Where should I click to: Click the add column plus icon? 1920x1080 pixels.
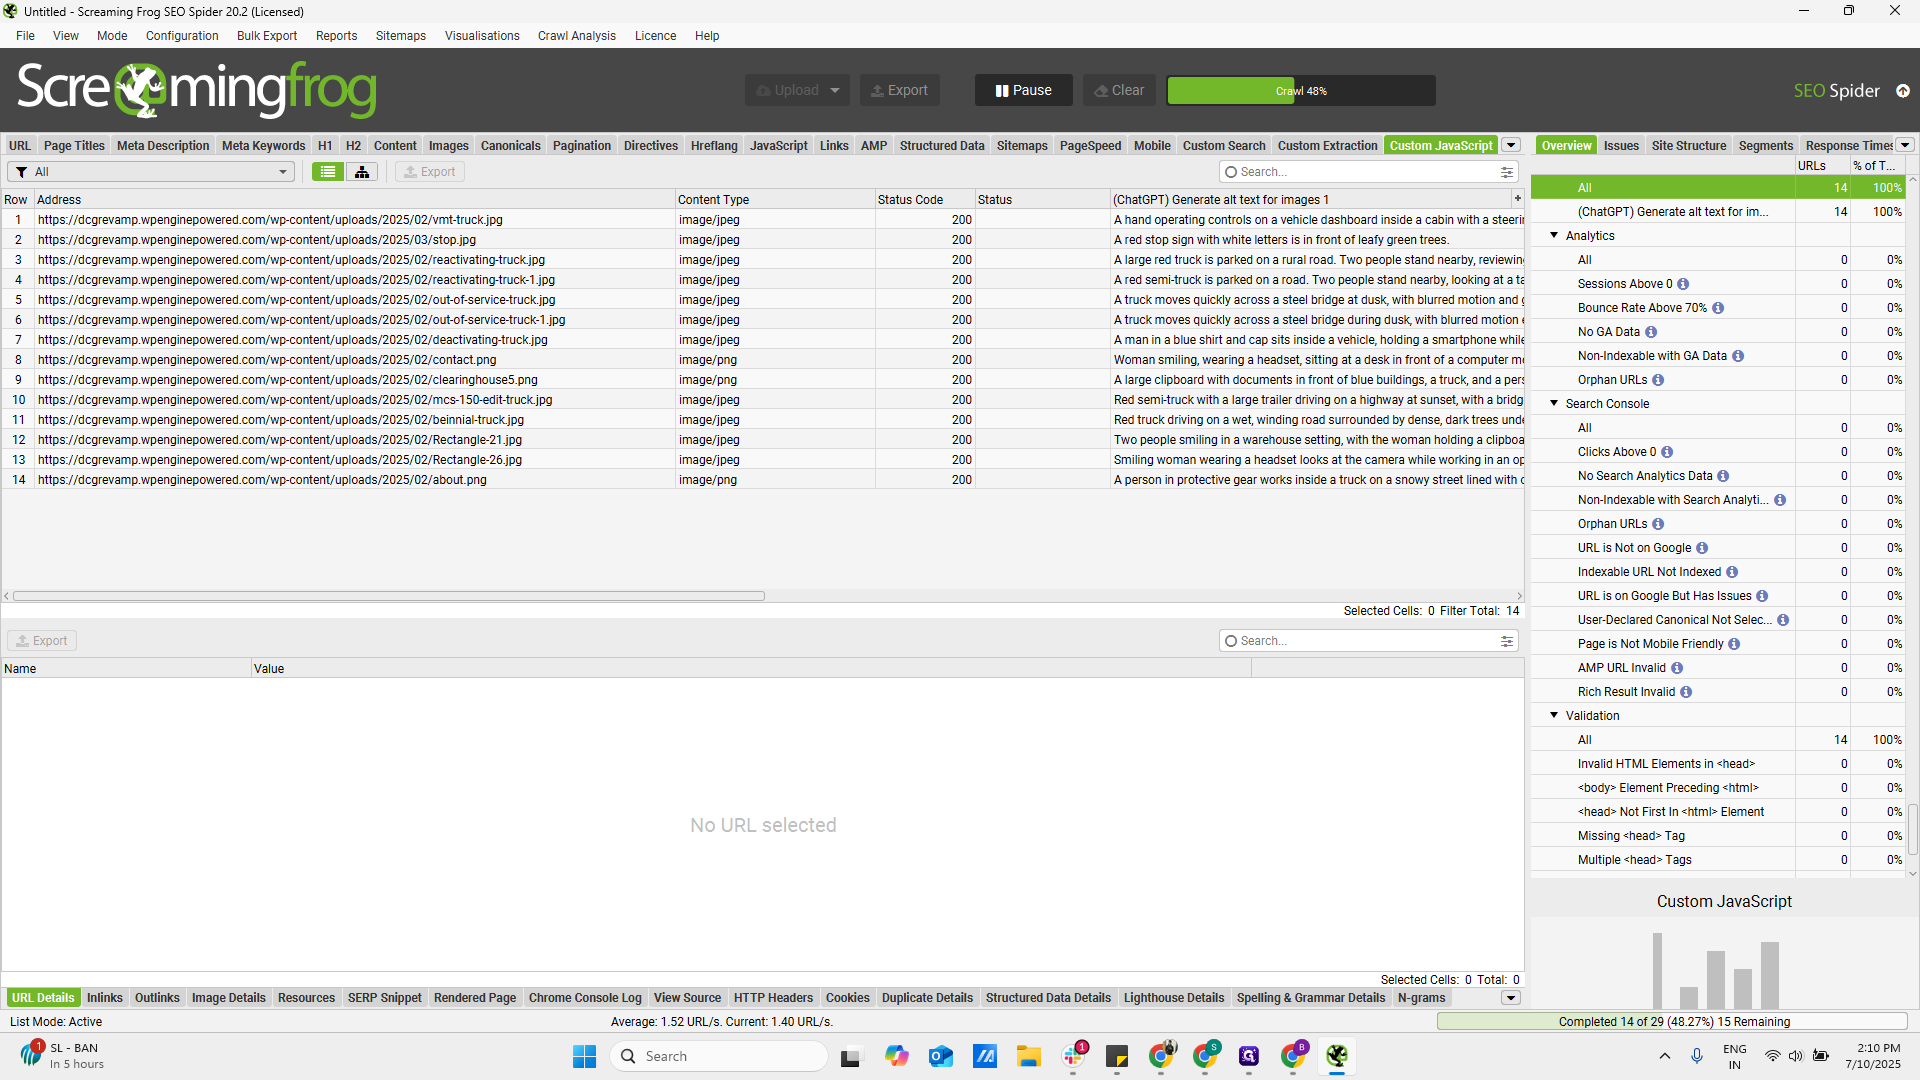(x=1517, y=199)
